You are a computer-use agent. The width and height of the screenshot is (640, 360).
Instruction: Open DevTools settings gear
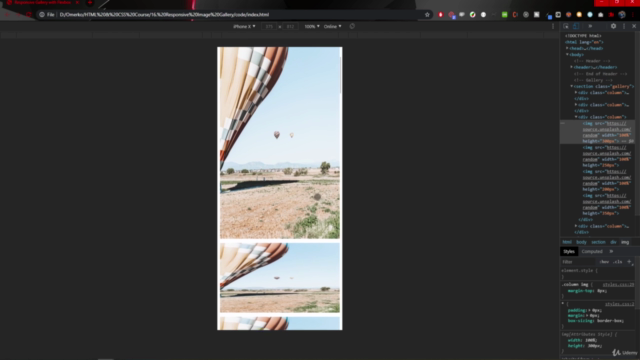(613, 26)
